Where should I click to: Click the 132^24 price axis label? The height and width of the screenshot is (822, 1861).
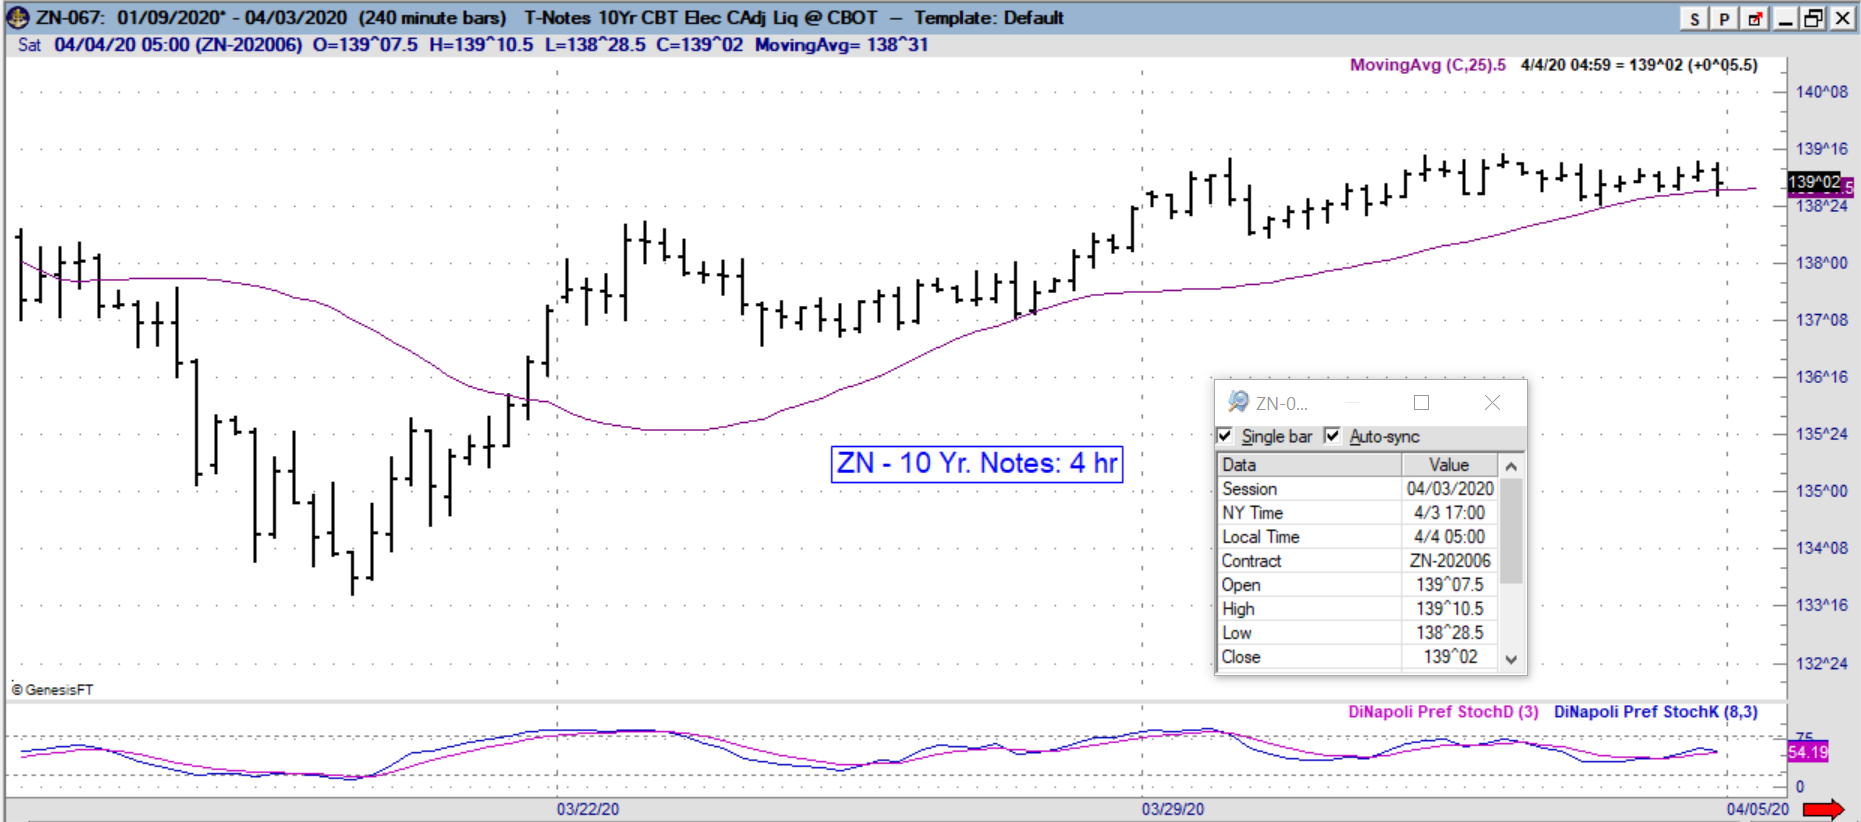tap(1822, 663)
